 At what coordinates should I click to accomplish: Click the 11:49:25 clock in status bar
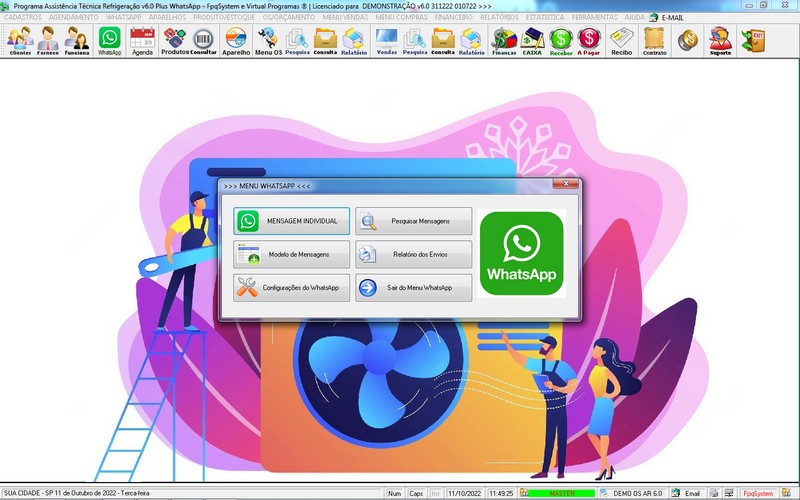pos(501,493)
